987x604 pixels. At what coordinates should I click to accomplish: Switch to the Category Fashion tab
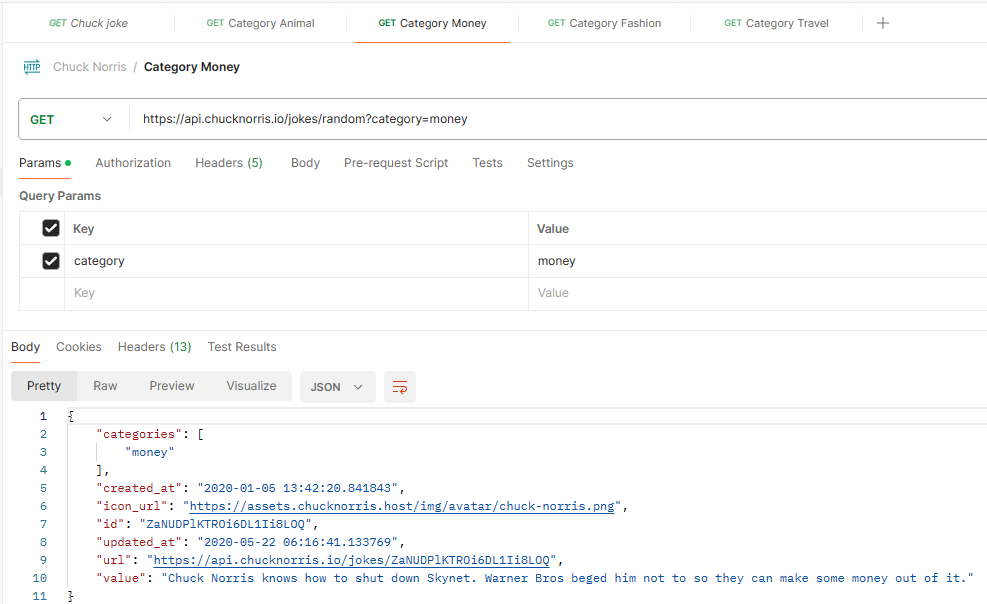604,23
